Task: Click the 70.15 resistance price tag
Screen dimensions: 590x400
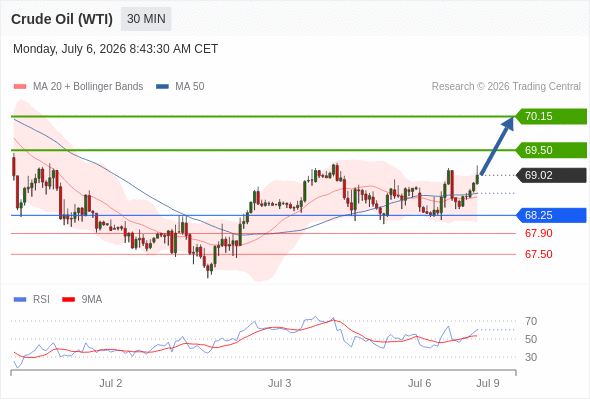Action: (551, 116)
